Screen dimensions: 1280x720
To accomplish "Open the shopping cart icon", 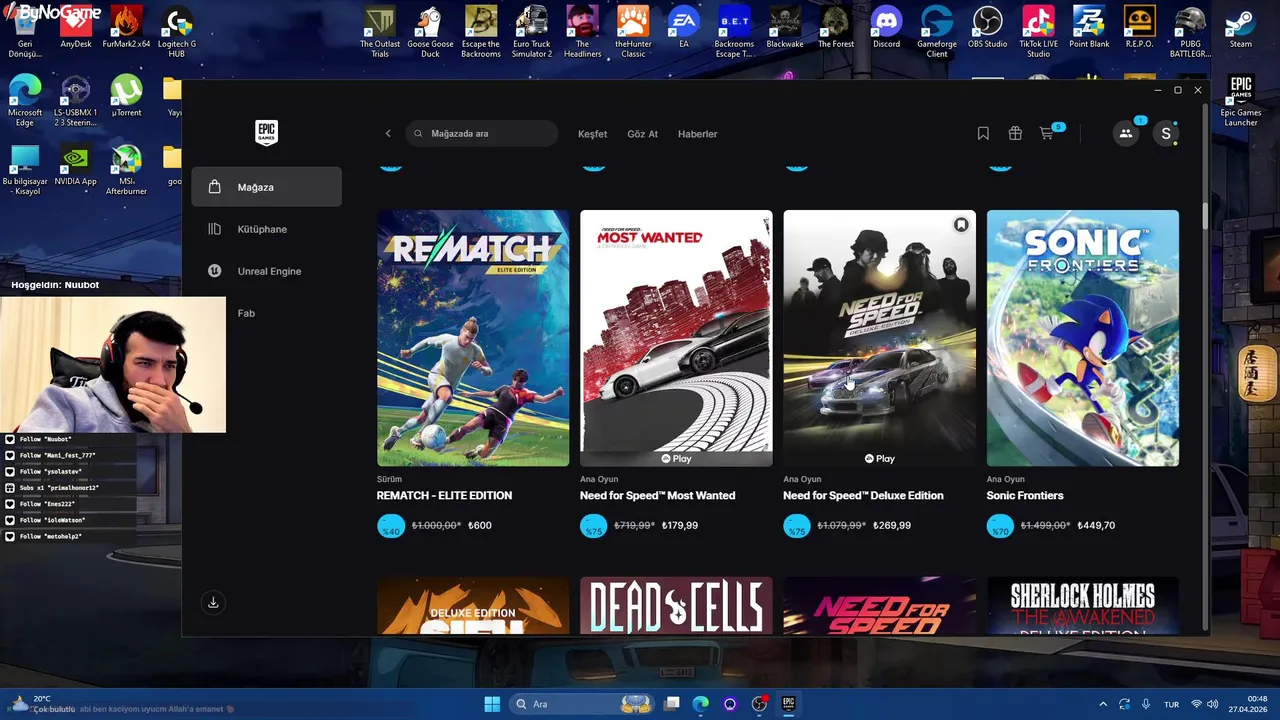I will 1047,133.
